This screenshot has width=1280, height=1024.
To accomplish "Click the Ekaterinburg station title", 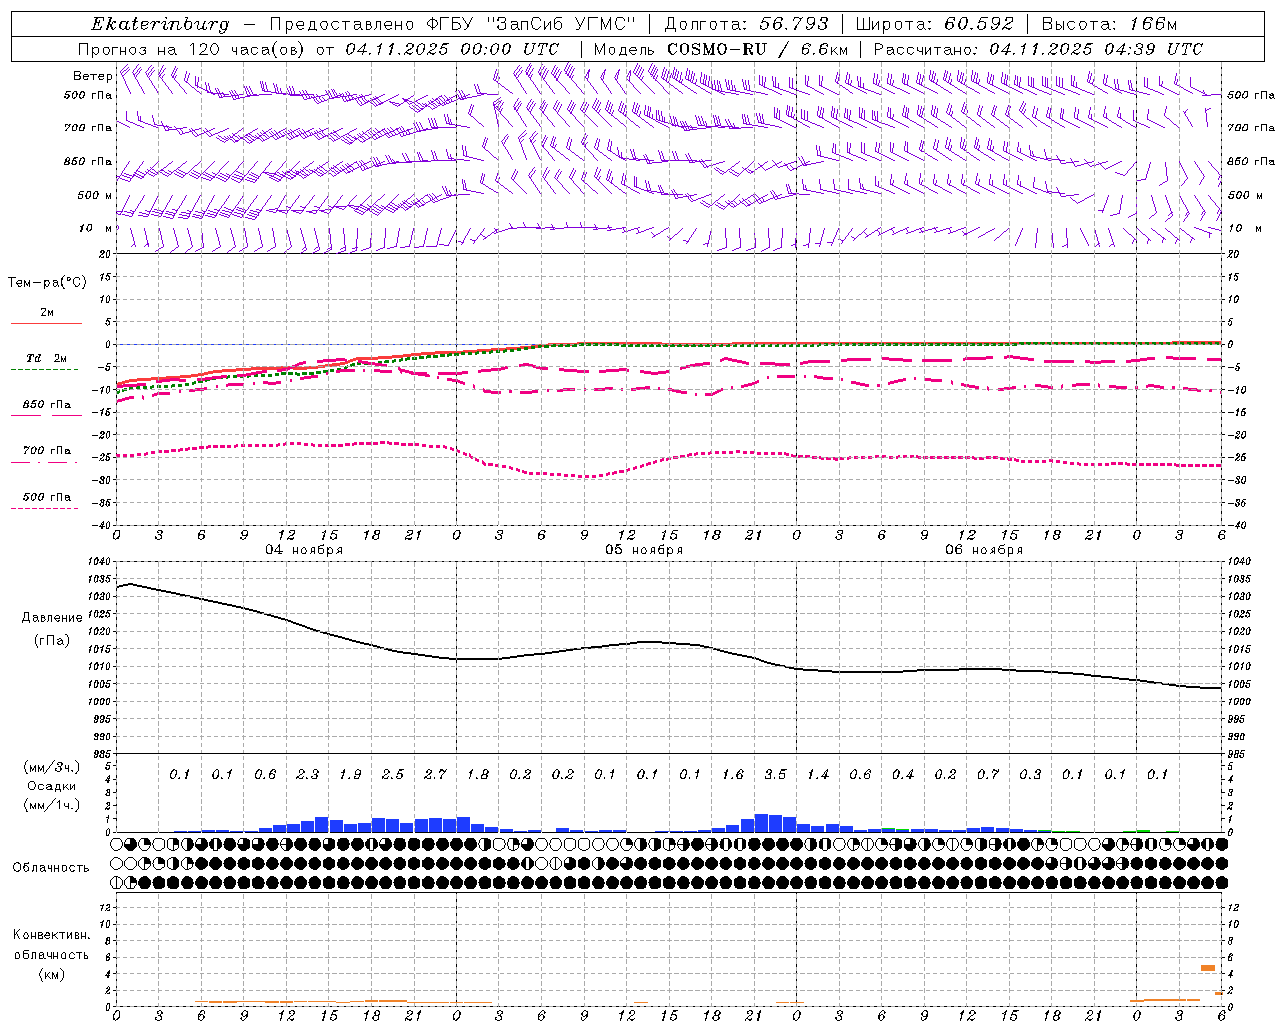I will click(160, 24).
